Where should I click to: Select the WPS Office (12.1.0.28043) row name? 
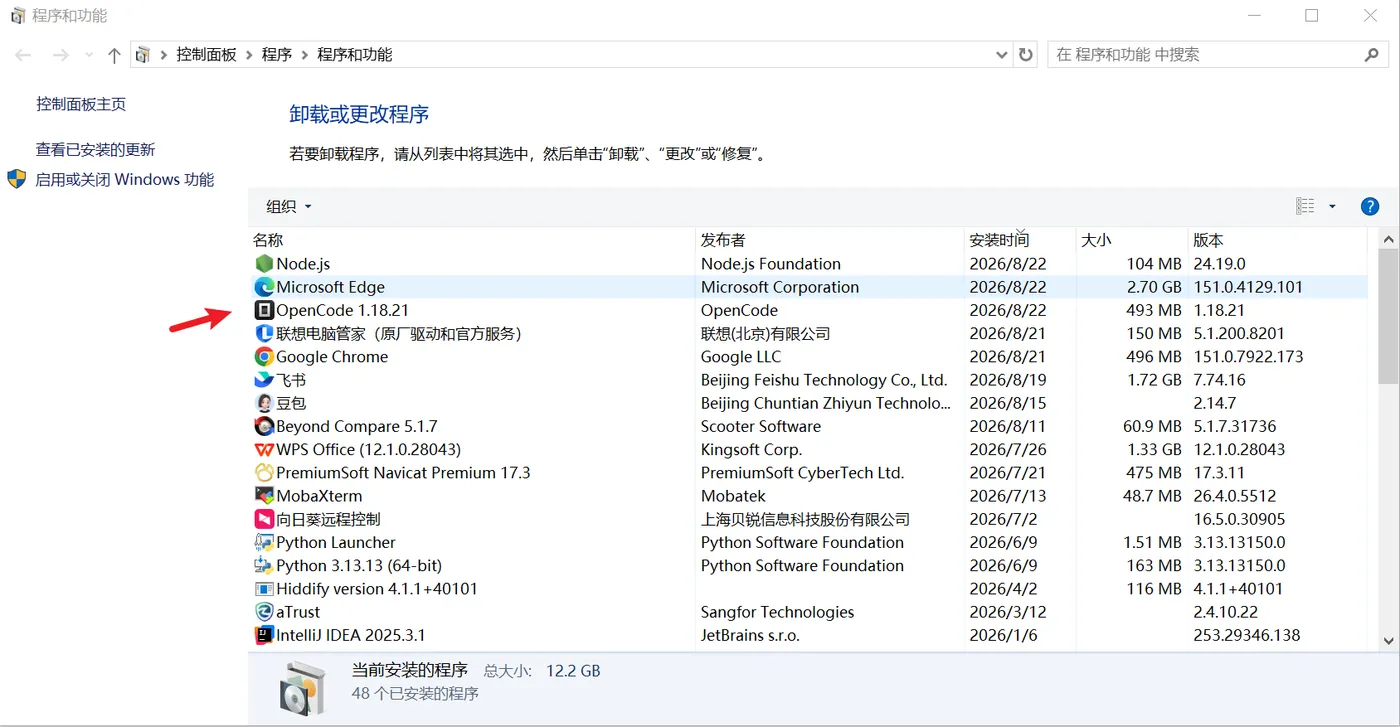[369, 449]
